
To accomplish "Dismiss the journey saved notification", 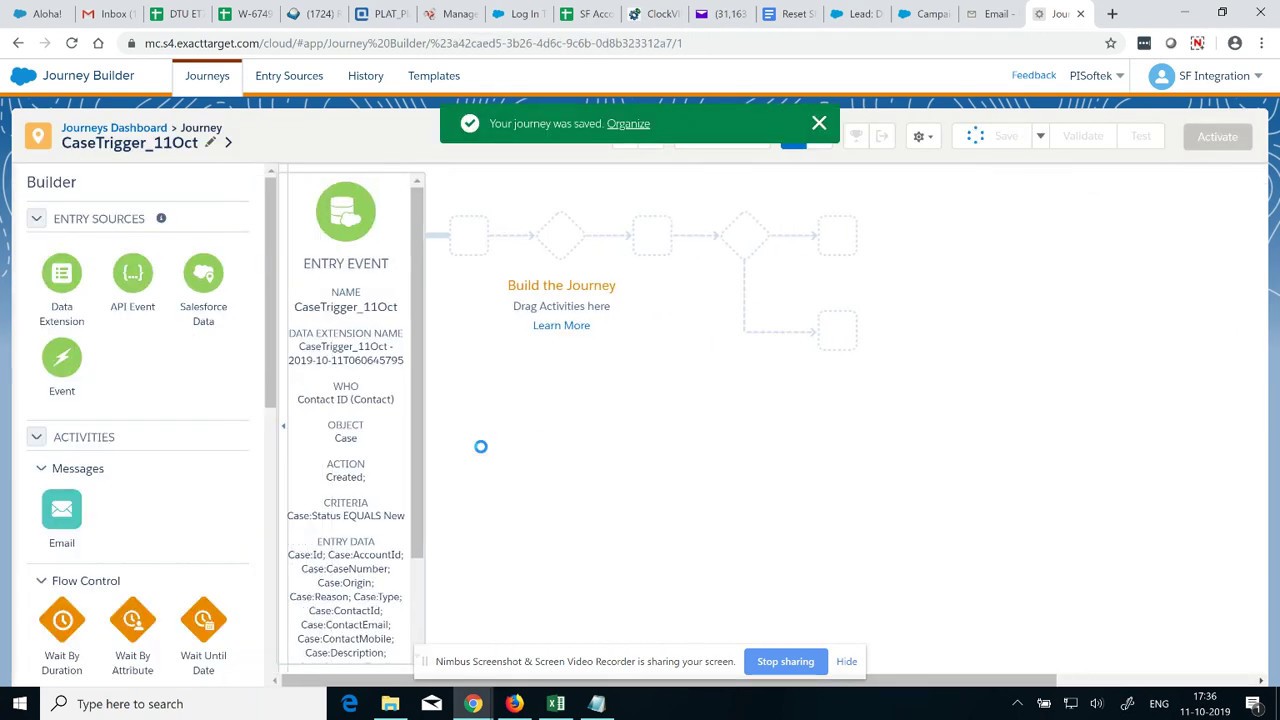I will (x=819, y=123).
